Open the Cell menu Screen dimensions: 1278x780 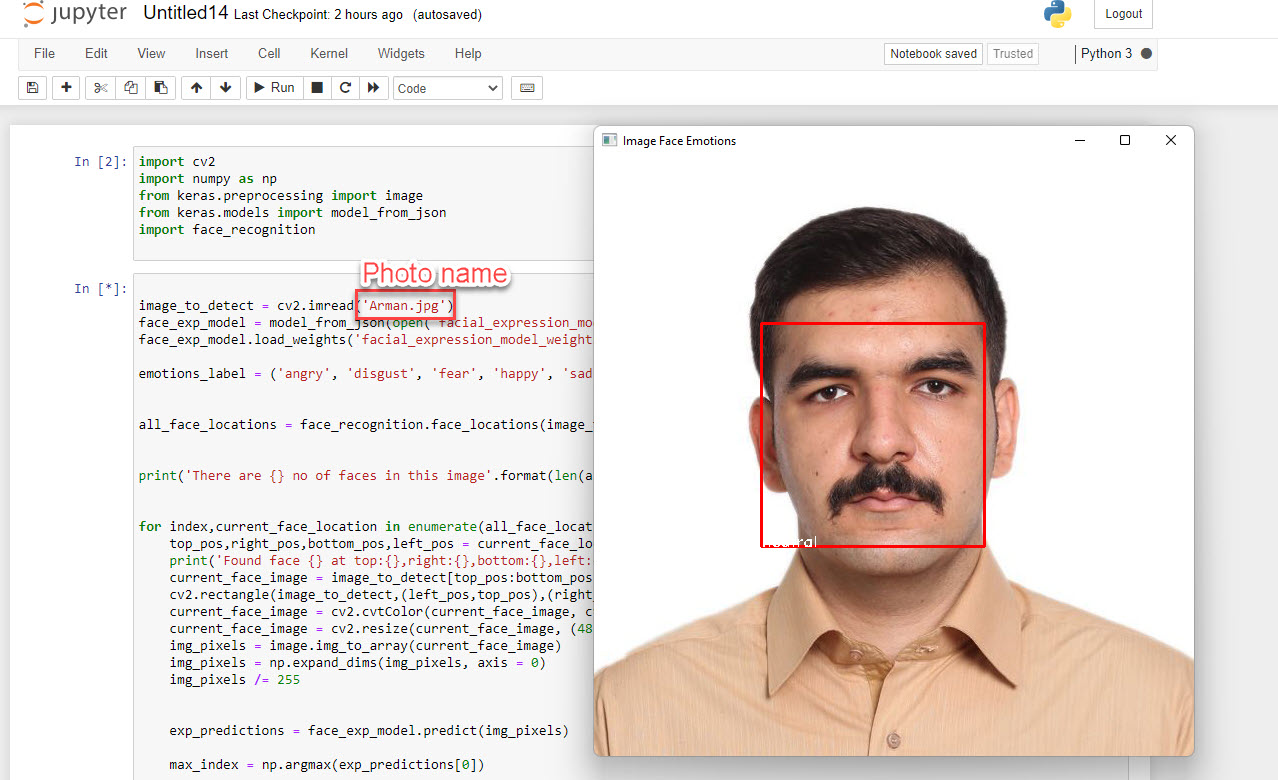pos(268,53)
